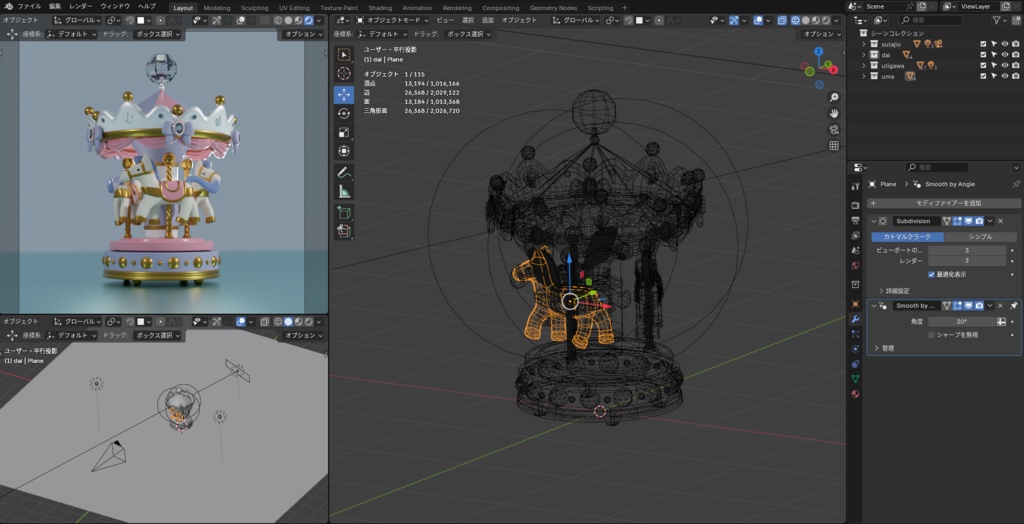Choose the Measure tool in the viewport toolbar

pos(343,191)
